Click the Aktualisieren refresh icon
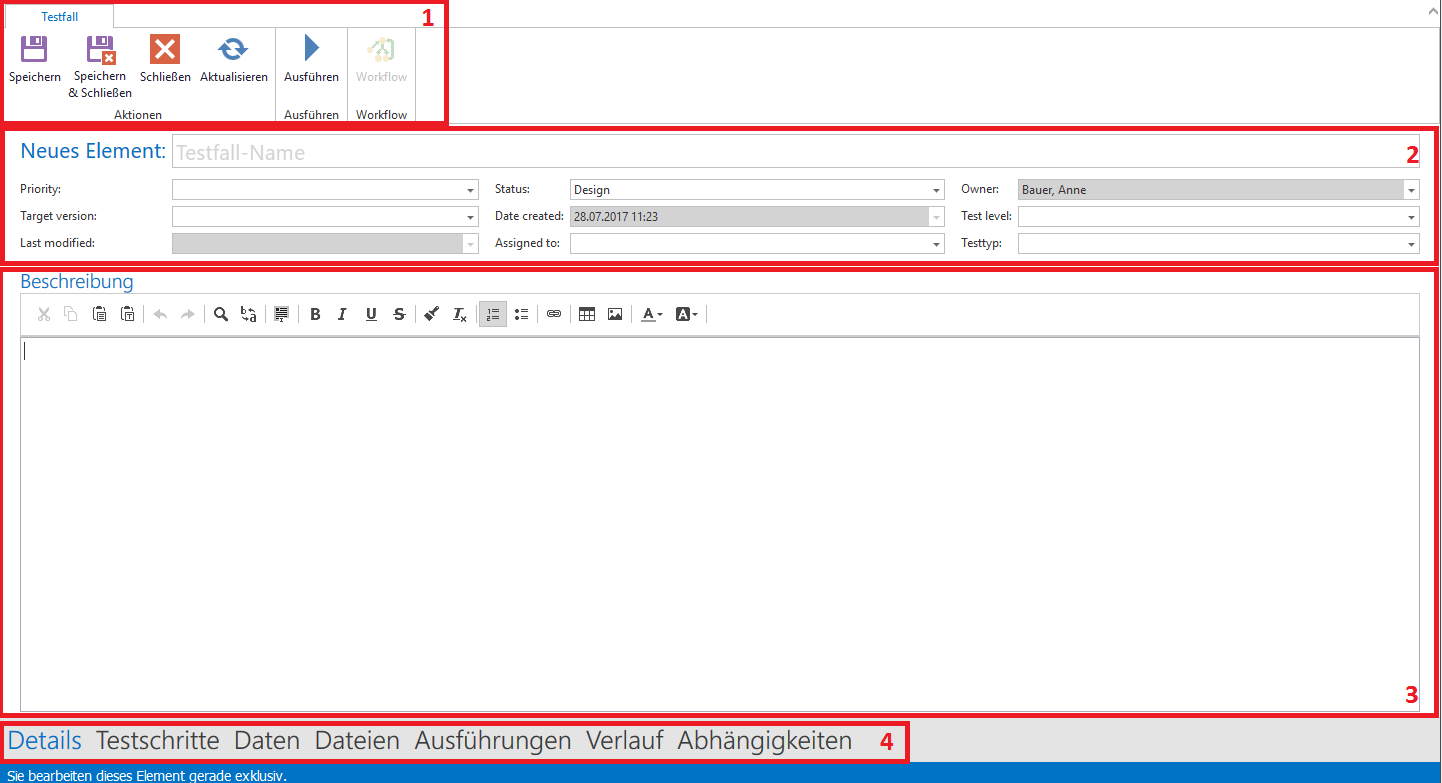This screenshot has height=783, width=1442. click(x=233, y=50)
